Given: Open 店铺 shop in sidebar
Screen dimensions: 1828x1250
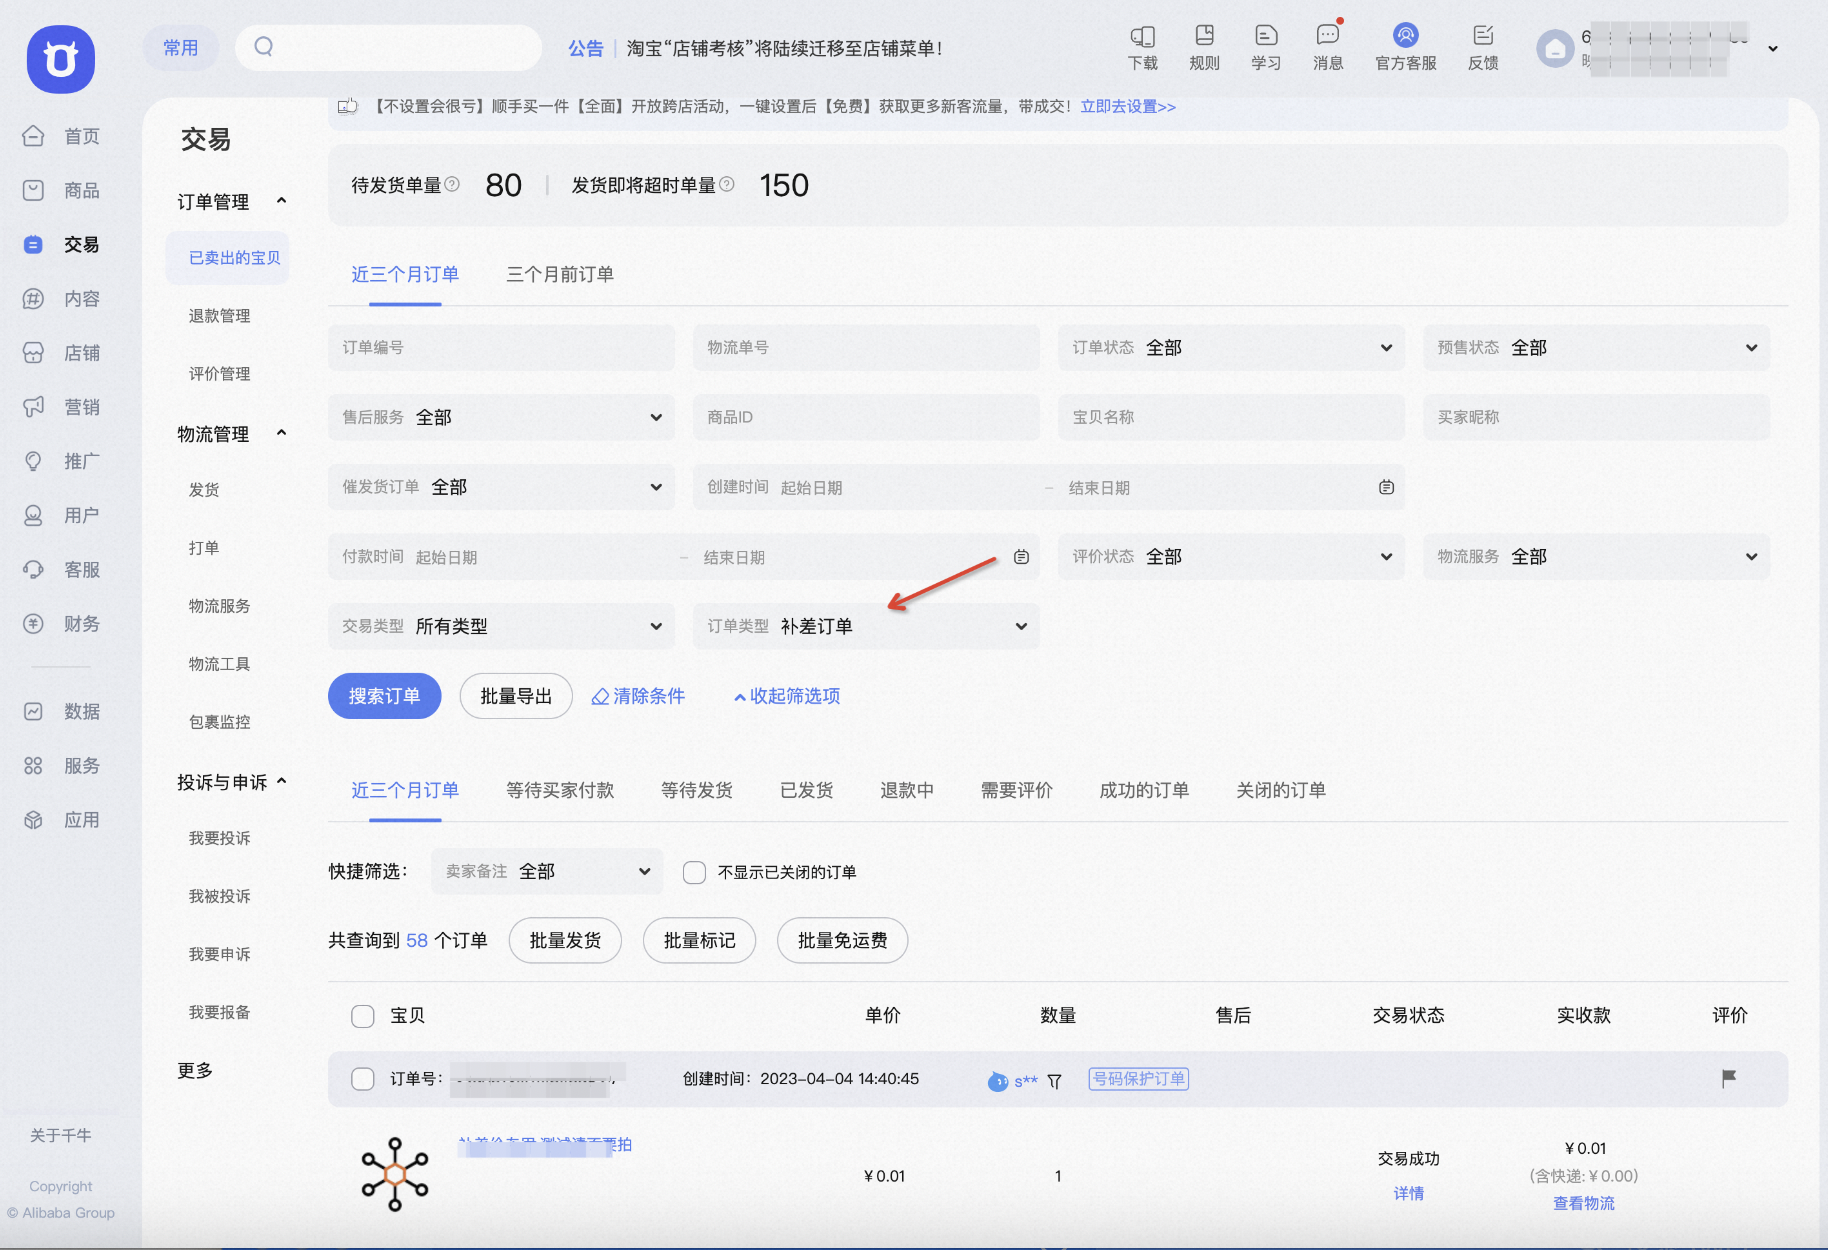Looking at the screenshot, I should coord(62,352).
